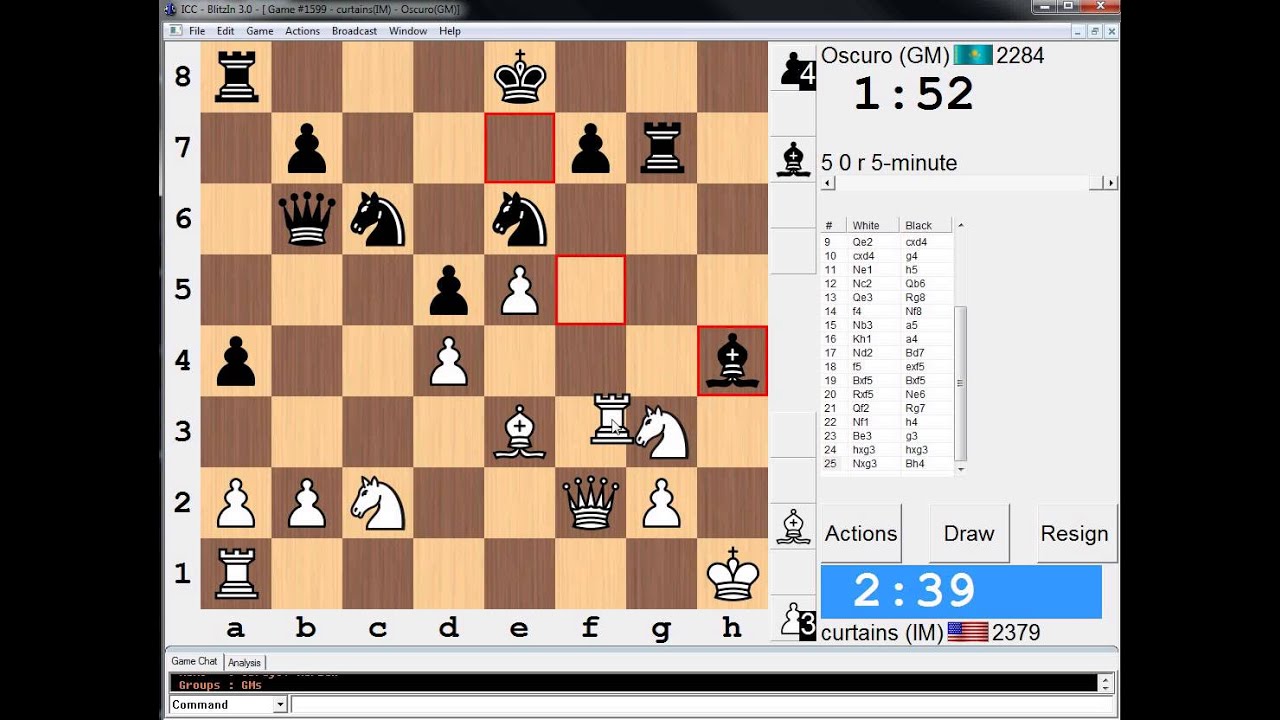Screen dimensions: 1280x720
Task: Click the captured black bishop icon
Action: [x=793, y=158]
